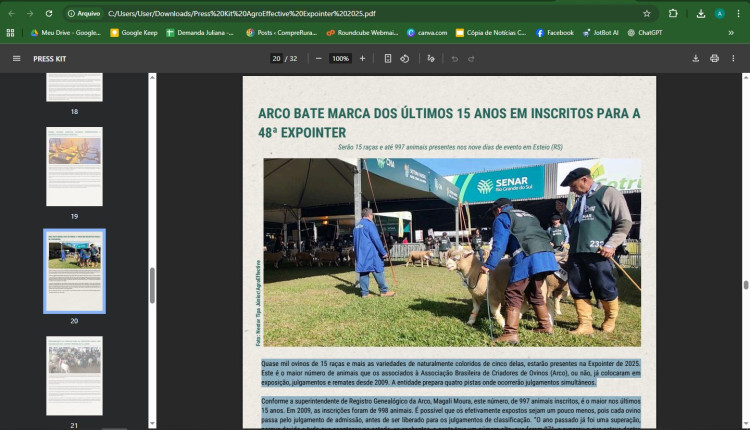The height and width of the screenshot is (430, 750).
Task: Bookmark this page with the star icon
Action: [x=647, y=13]
